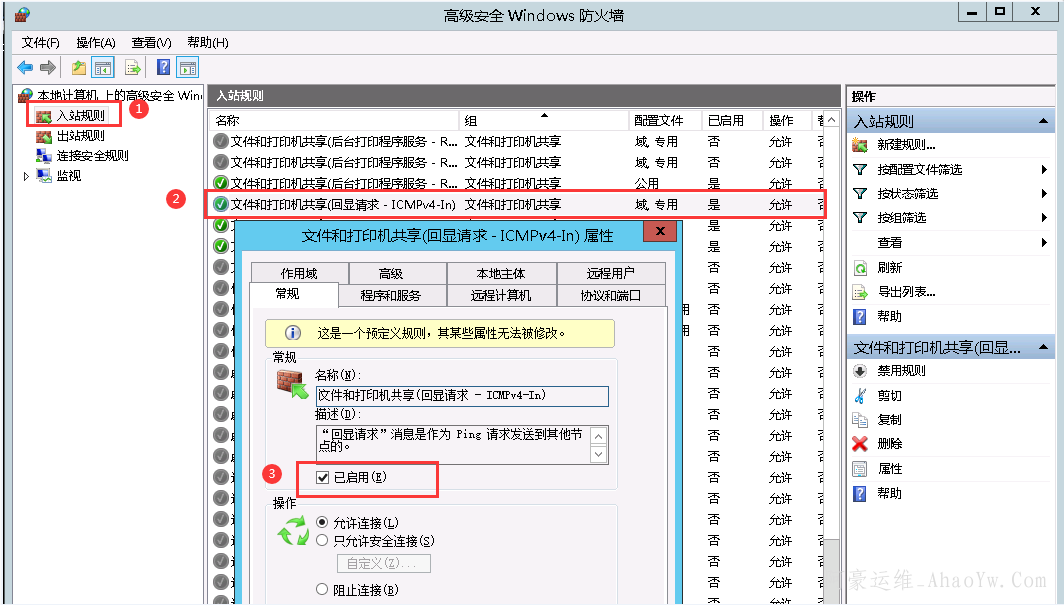The height and width of the screenshot is (605, 1064).
Task: Switch to the 程序和服务 tab
Action: point(391,296)
